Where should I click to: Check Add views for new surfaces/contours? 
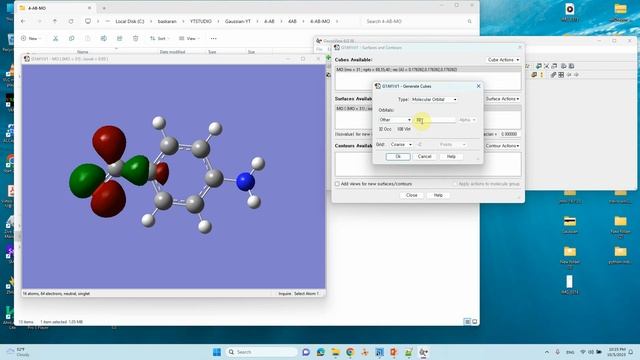337,184
